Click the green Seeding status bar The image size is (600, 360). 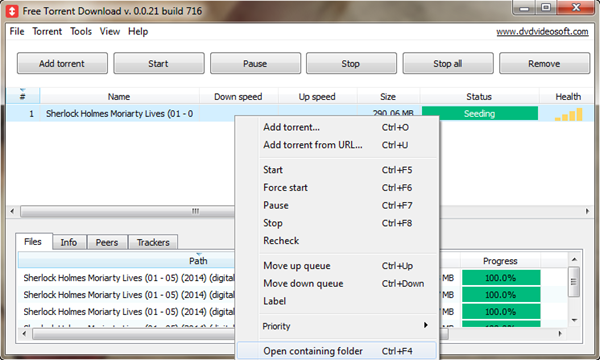479,114
